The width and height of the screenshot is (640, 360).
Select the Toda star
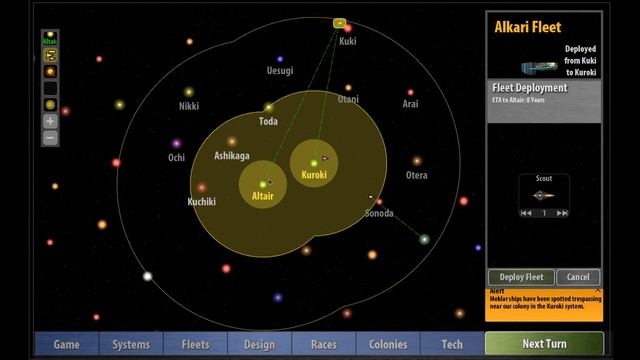[268, 107]
